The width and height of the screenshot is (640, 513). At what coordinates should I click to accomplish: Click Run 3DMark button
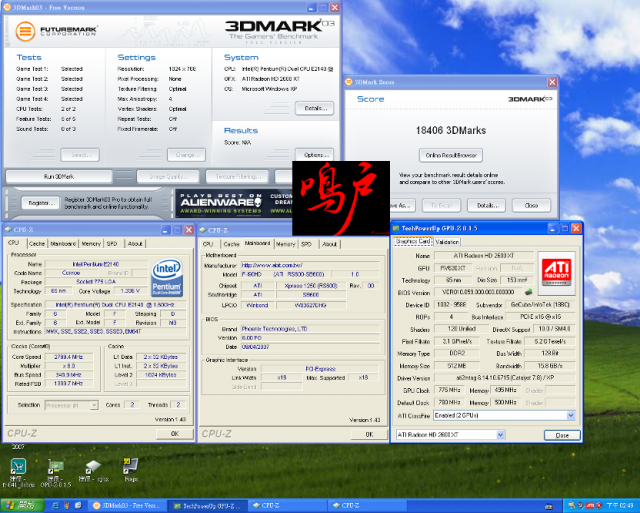click(59, 176)
